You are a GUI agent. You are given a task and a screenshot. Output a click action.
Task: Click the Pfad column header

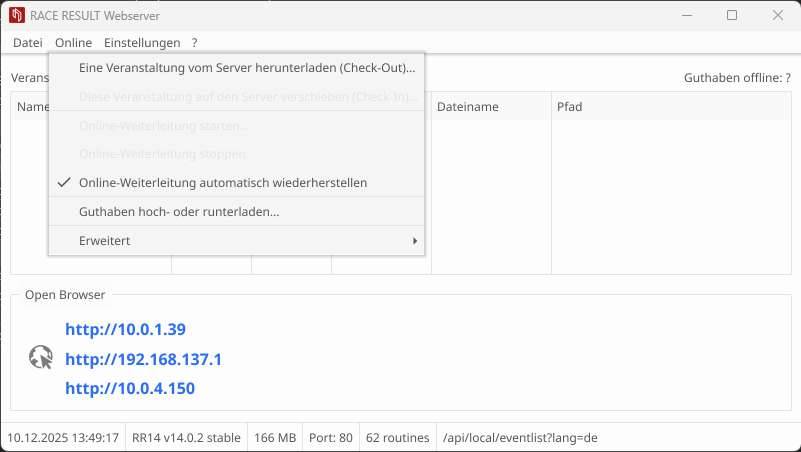571,107
